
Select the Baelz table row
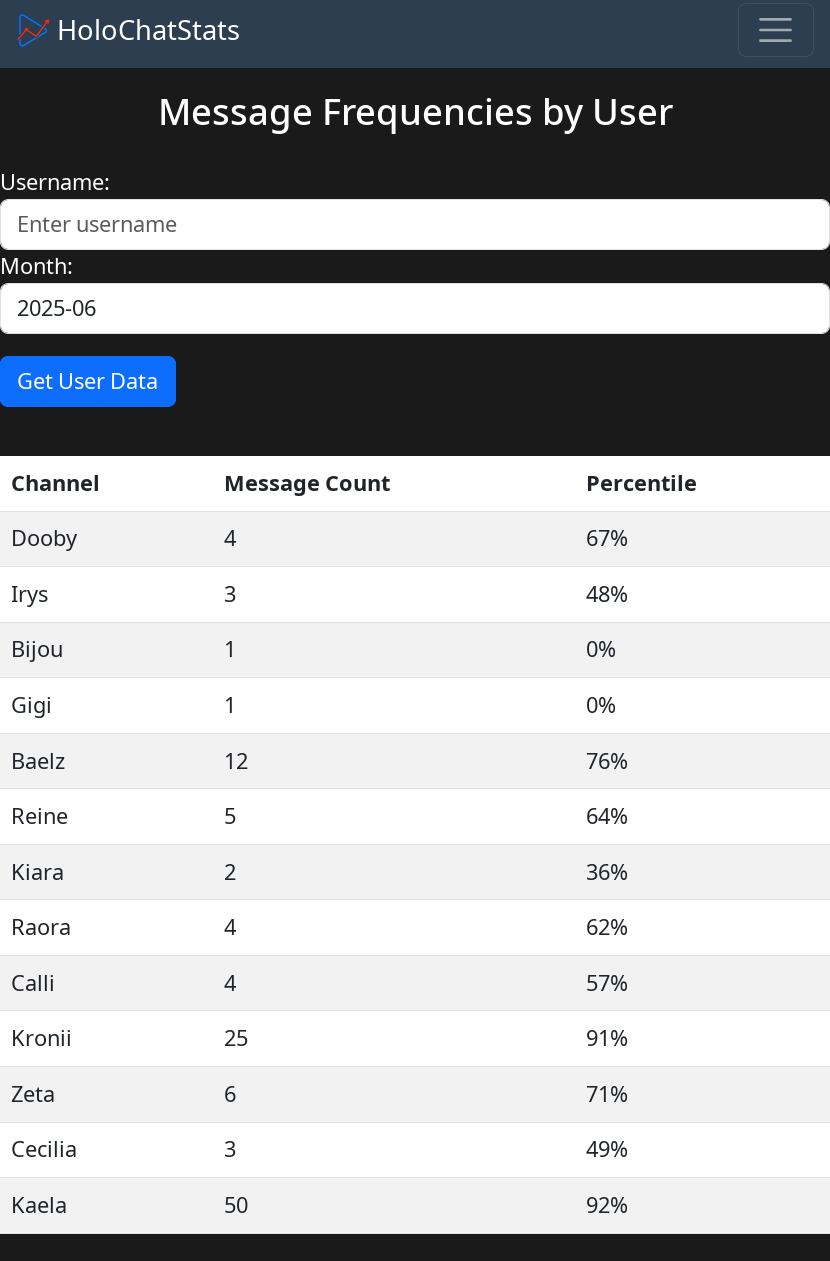(x=415, y=761)
